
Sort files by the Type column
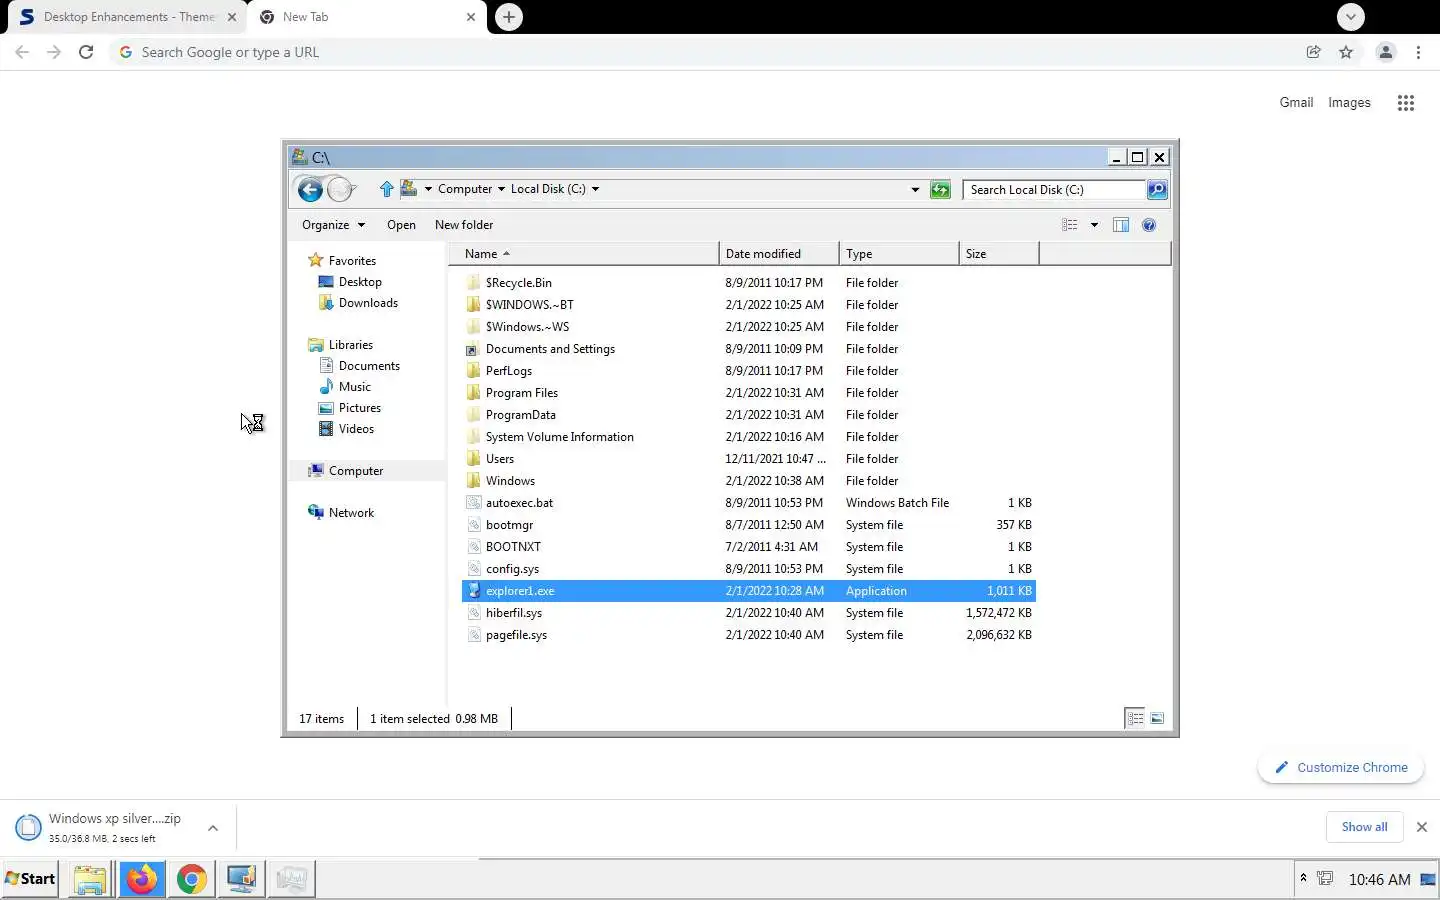(899, 254)
